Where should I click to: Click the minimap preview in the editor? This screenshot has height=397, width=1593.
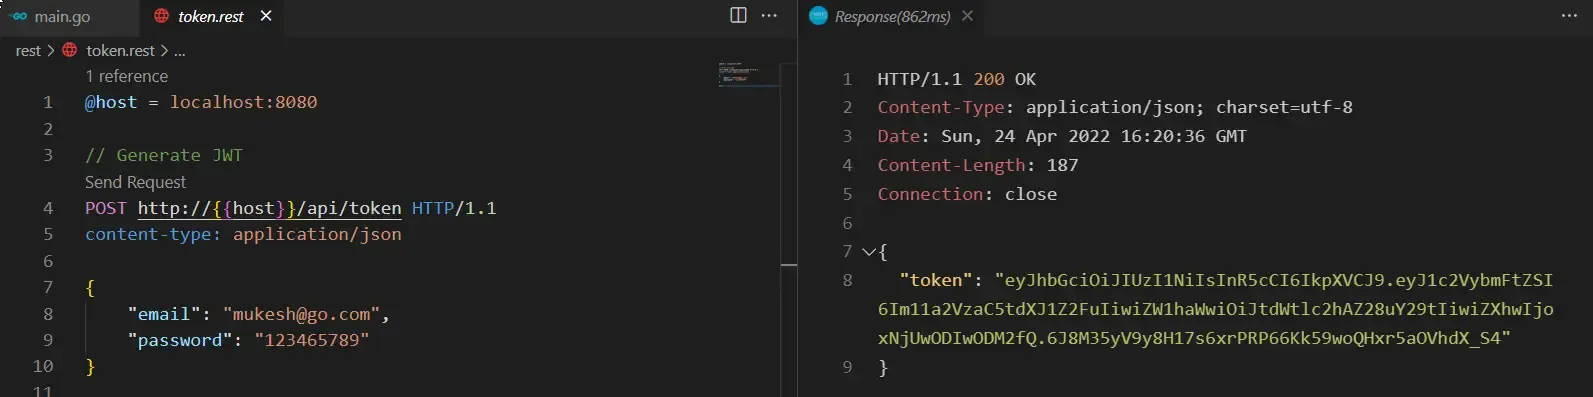pos(748,74)
